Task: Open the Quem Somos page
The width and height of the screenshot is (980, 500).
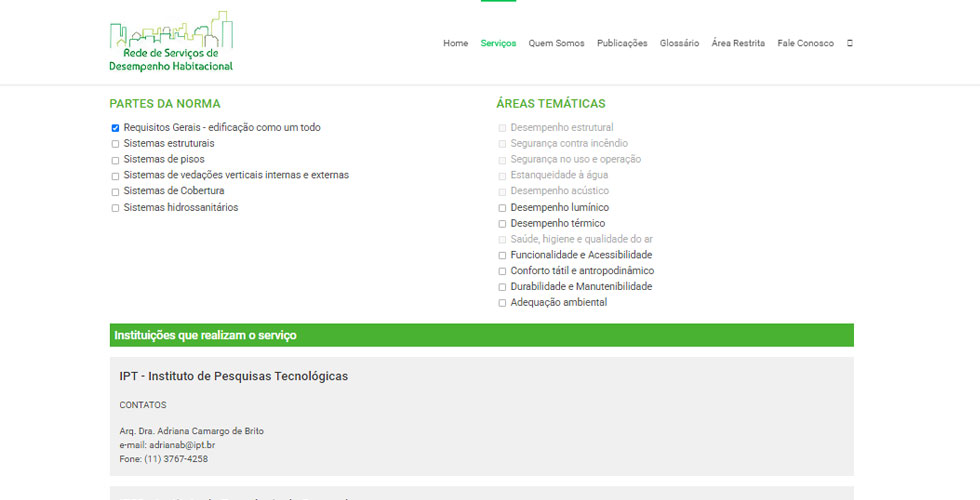Action: [x=556, y=43]
